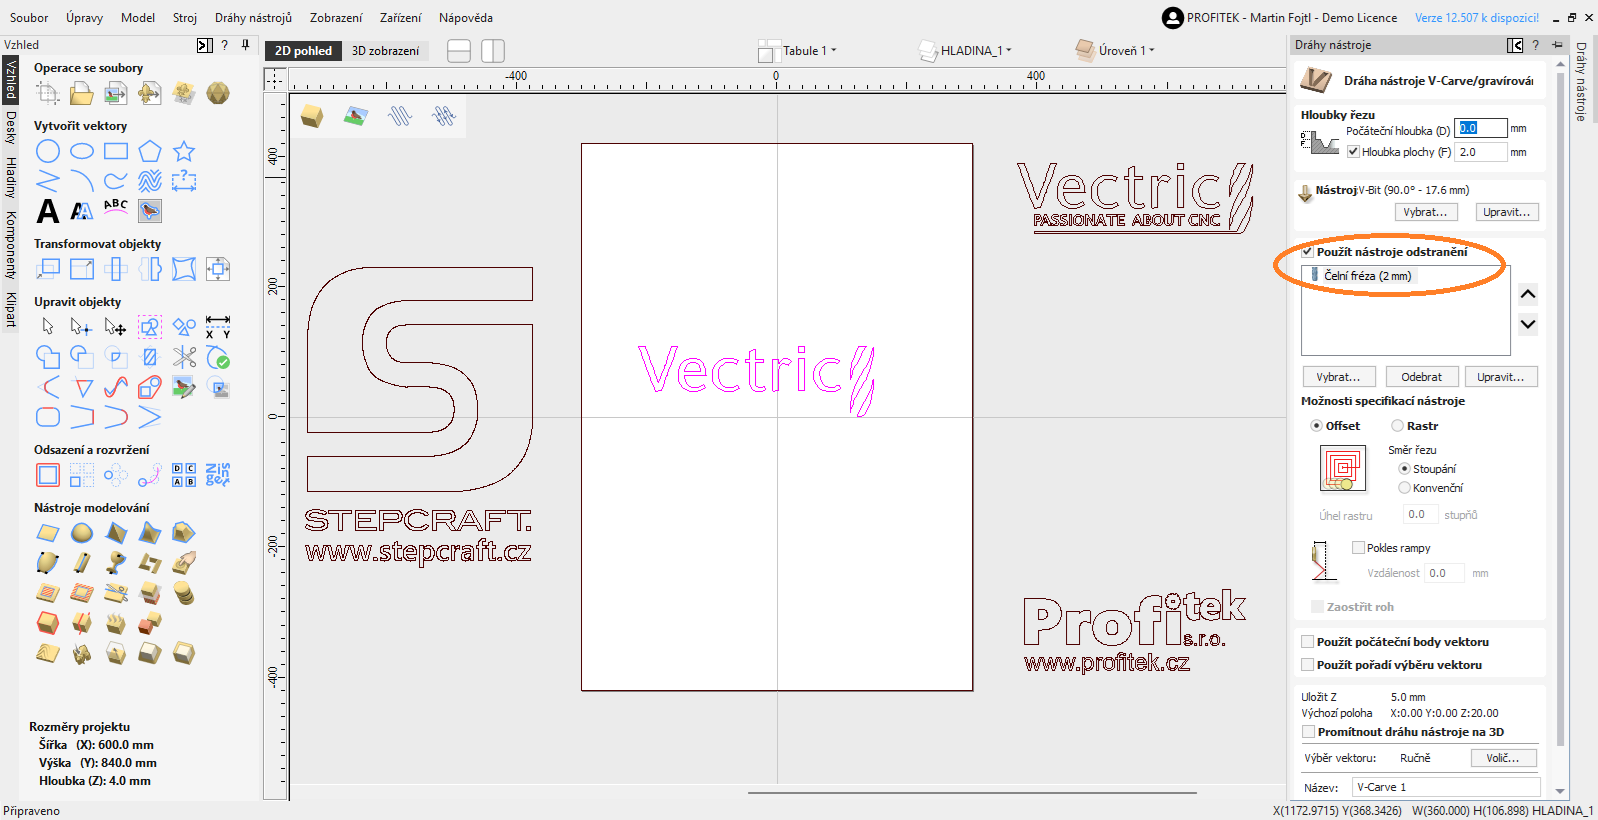Click the Název input field

(1445, 787)
